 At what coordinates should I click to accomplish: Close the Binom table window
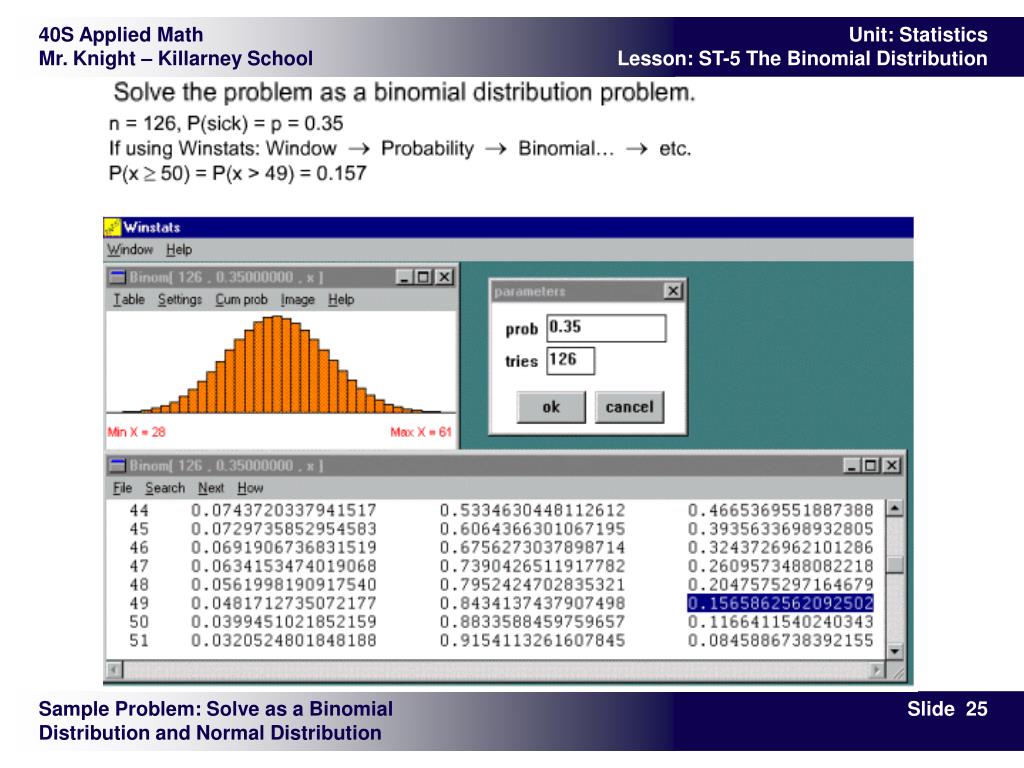pos(891,465)
